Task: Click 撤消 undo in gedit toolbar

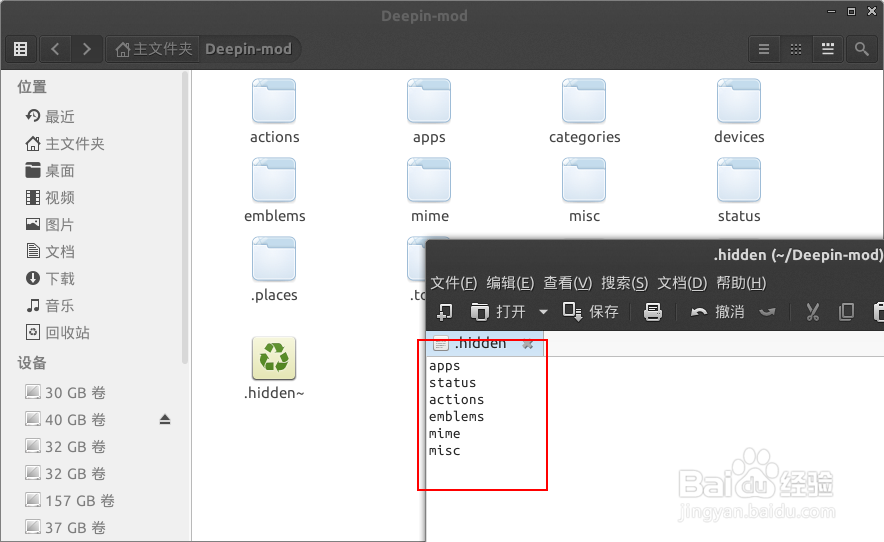Action: [717, 311]
